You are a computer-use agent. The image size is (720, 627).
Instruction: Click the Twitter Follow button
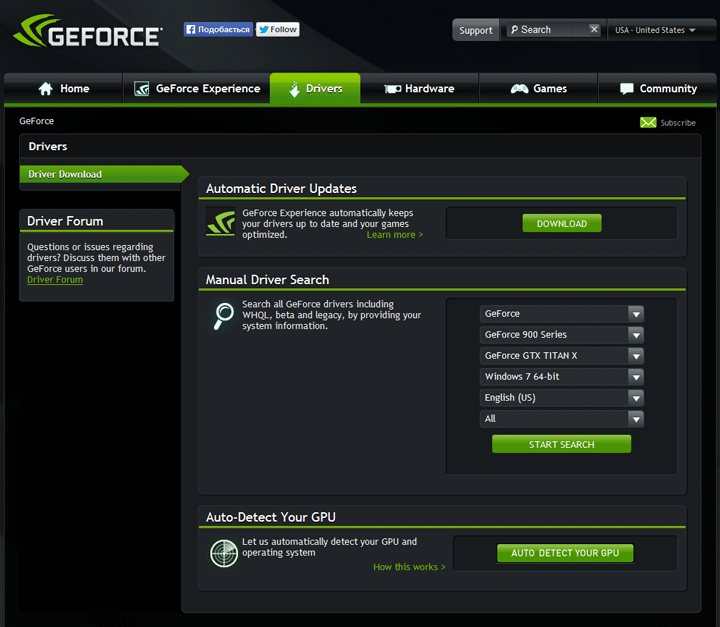pos(278,29)
